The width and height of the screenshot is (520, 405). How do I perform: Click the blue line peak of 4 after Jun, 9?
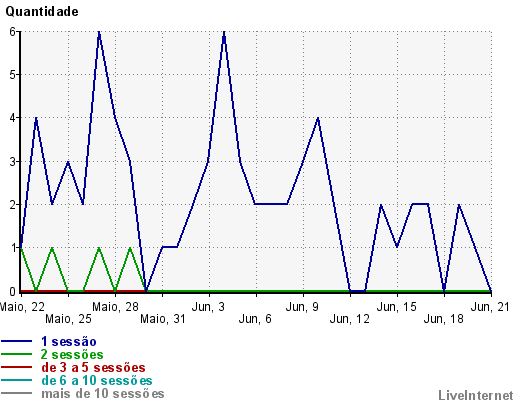(x=318, y=118)
